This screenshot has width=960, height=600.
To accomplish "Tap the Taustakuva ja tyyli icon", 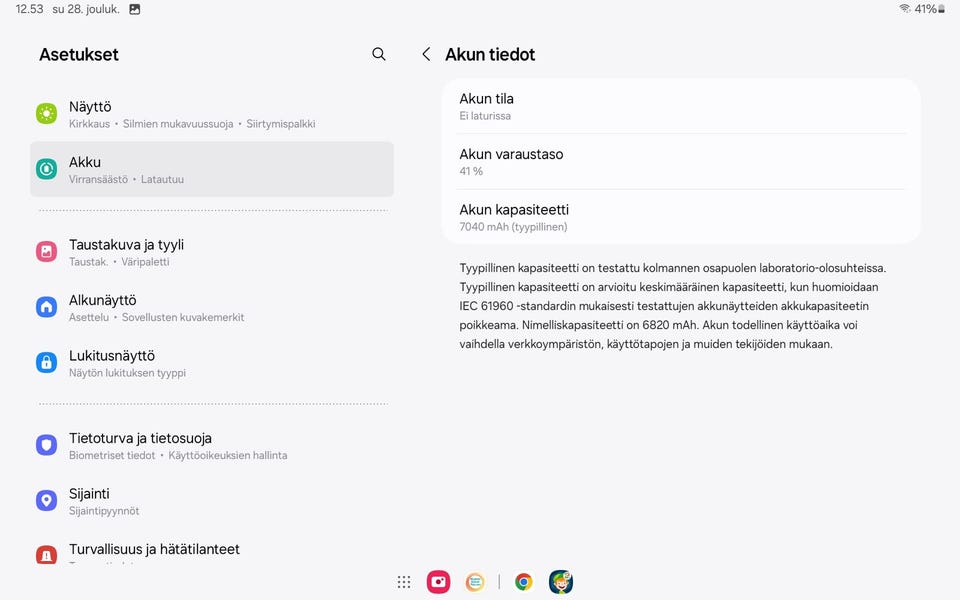I will pyautogui.click(x=47, y=252).
